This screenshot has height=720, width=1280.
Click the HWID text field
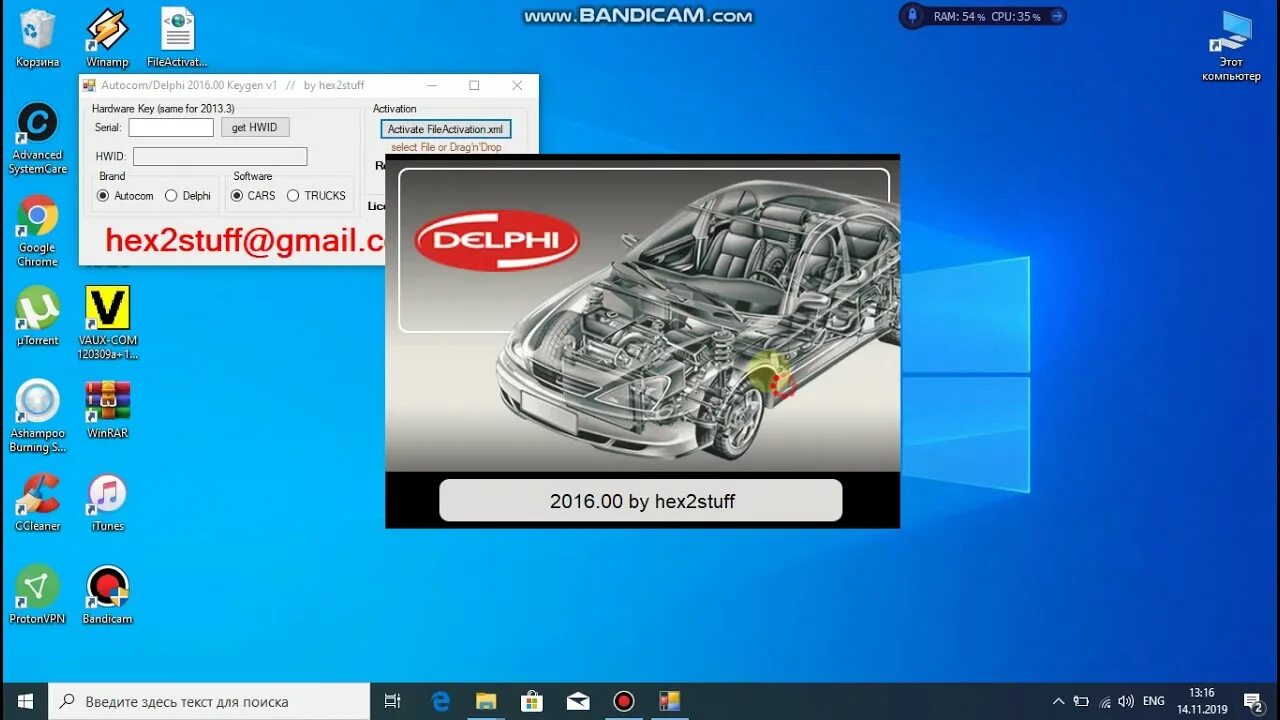click(220, 156)
